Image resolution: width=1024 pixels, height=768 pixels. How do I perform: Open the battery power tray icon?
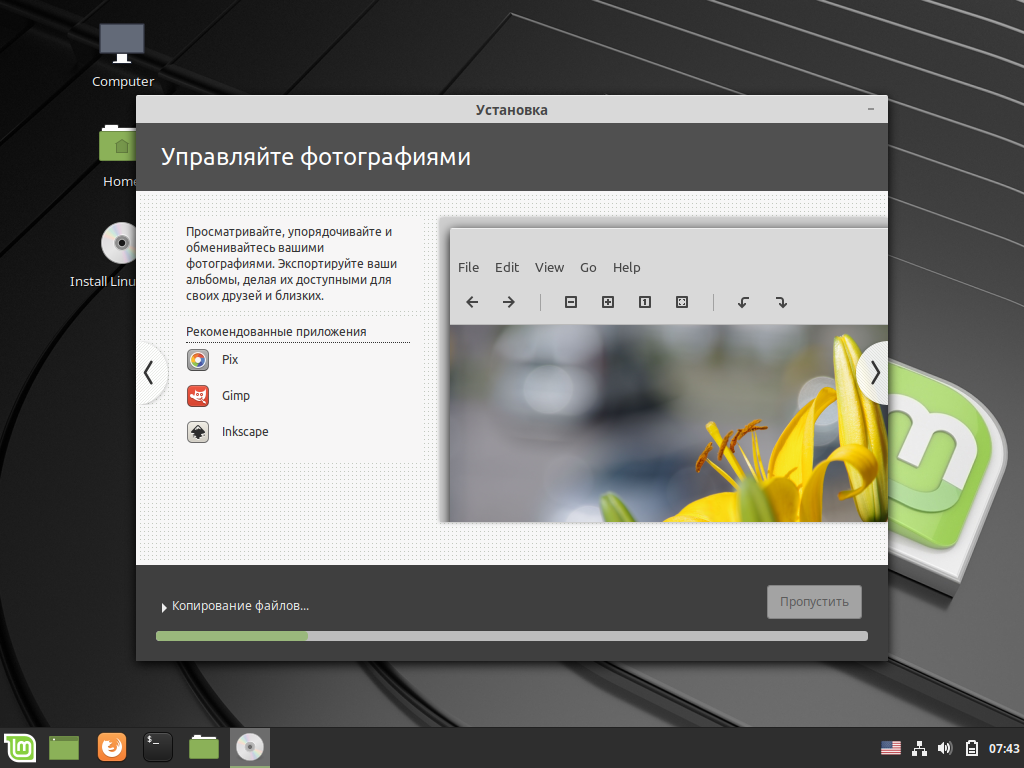point(972,748)
